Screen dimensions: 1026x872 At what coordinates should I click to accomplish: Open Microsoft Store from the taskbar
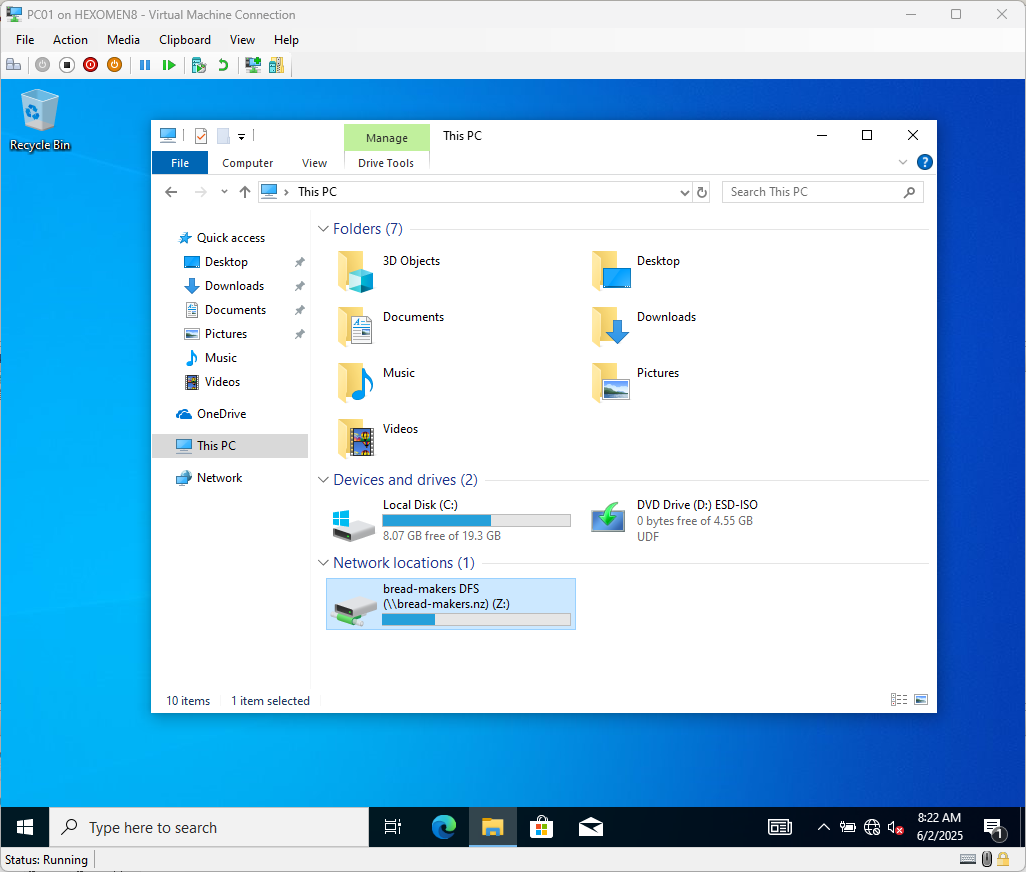541,828
